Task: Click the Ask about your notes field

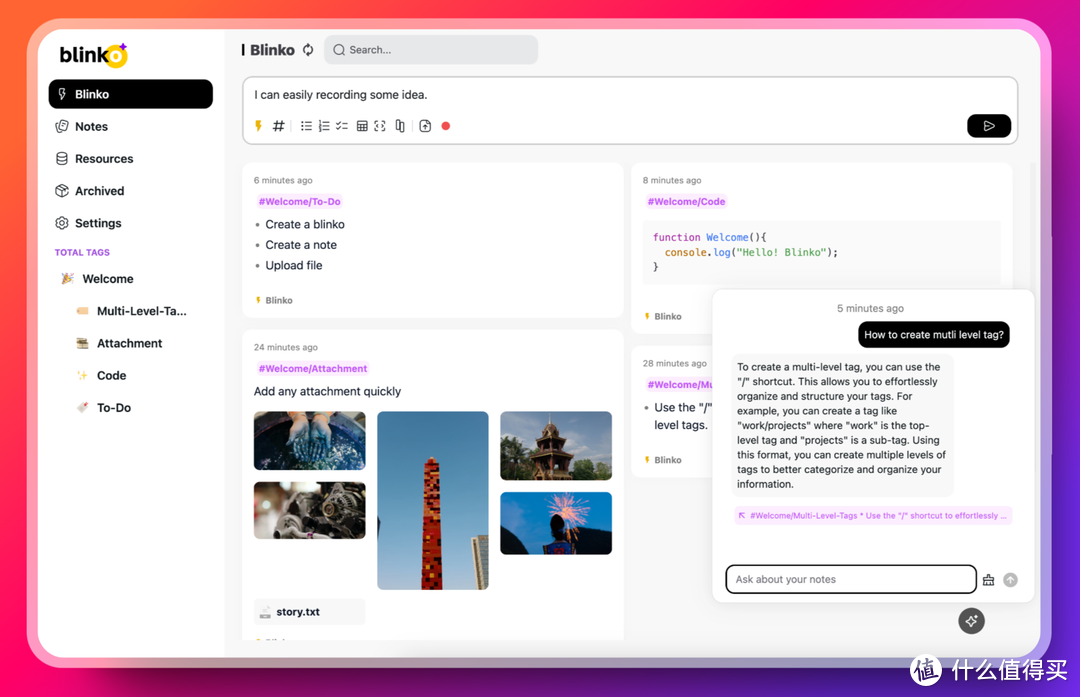Action: (850, 580)
